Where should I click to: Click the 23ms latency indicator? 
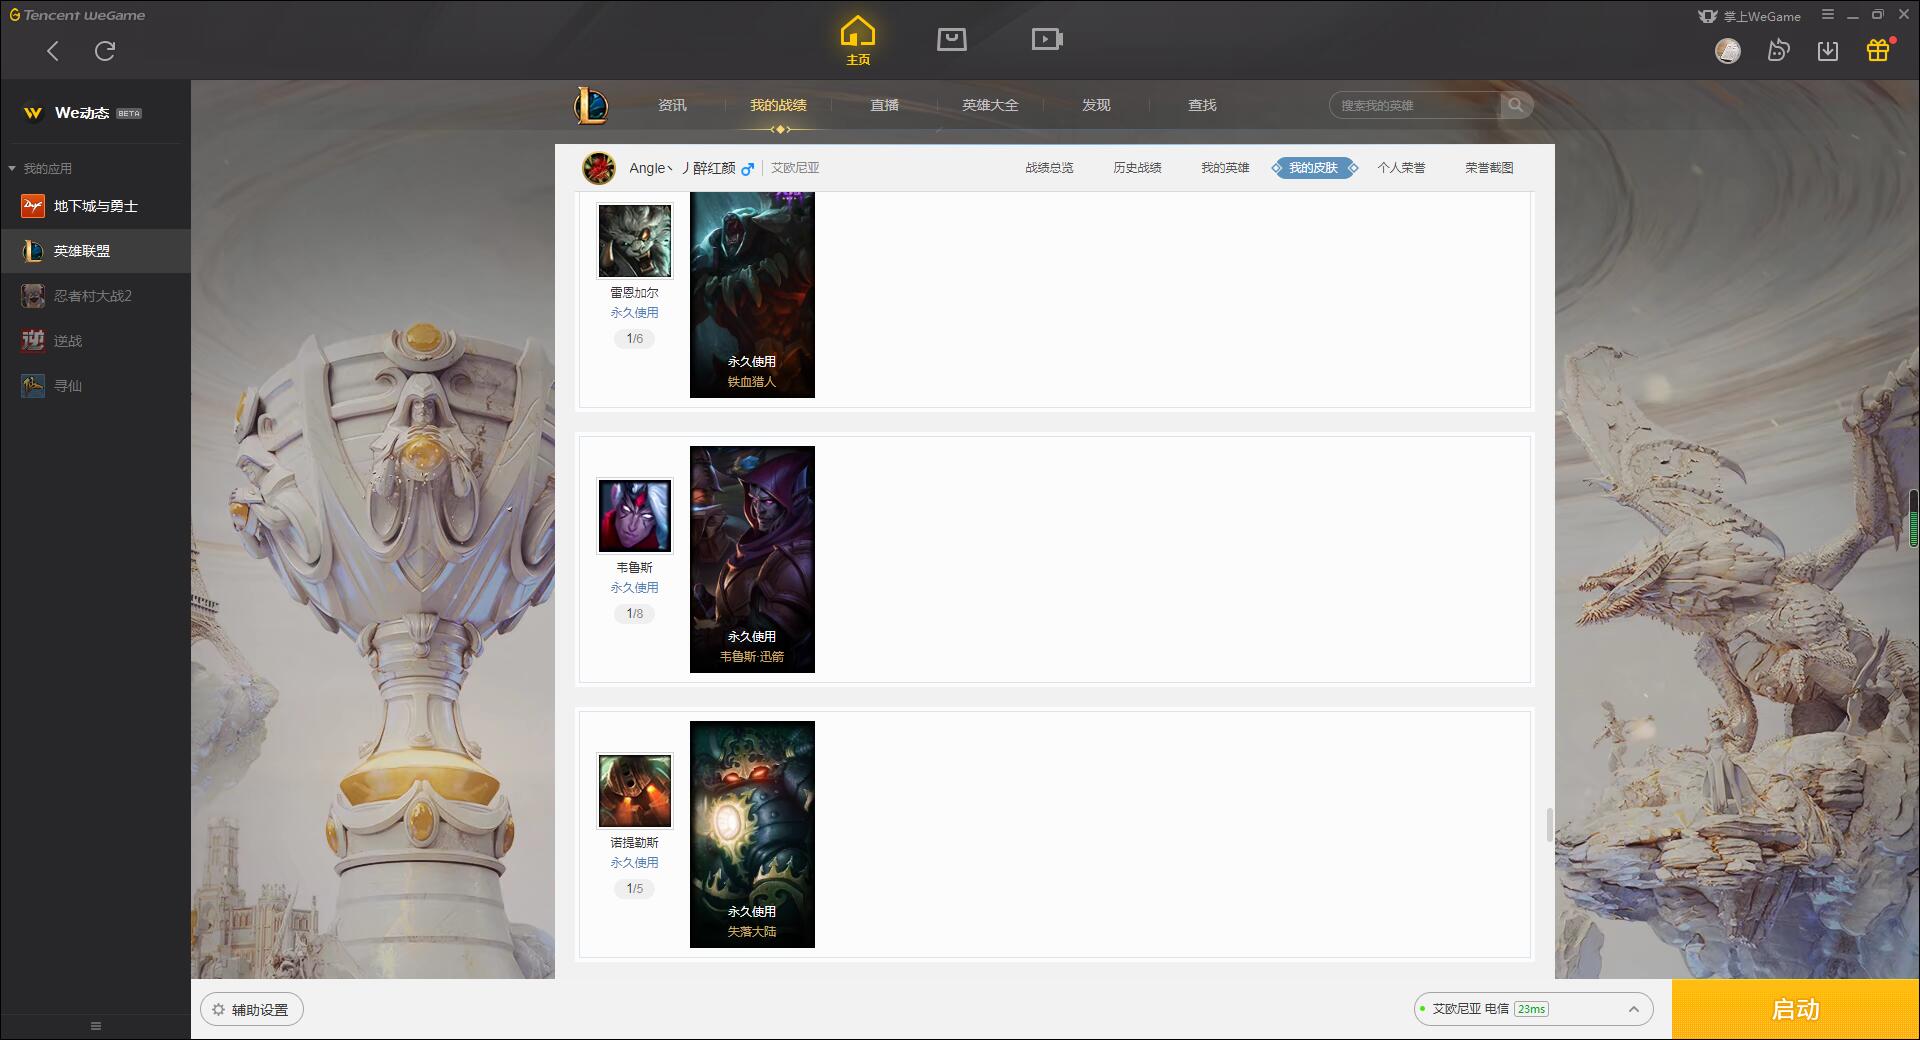click(x=1531, y=1009)
